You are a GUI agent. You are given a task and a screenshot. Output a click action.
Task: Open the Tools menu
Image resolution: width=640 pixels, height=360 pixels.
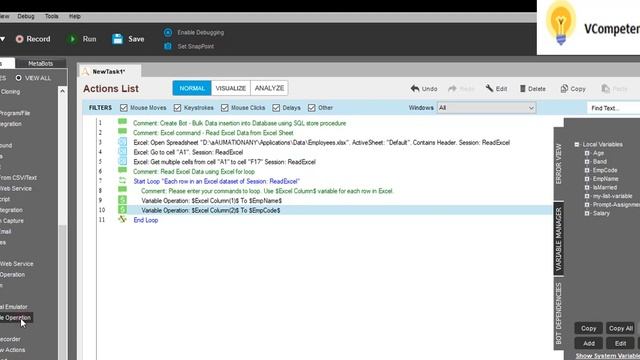click(x=51, y=16)
